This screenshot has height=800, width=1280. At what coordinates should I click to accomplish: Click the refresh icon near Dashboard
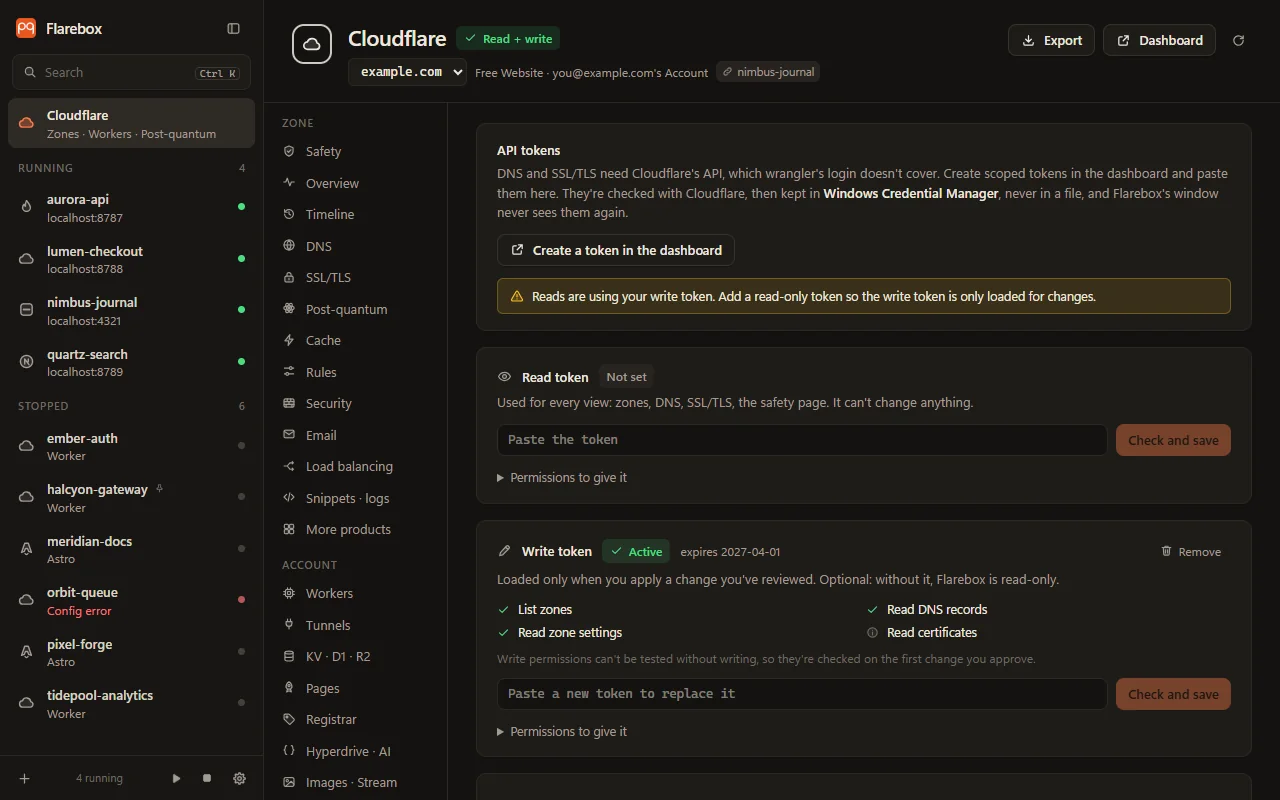(x=1239, y=41)
